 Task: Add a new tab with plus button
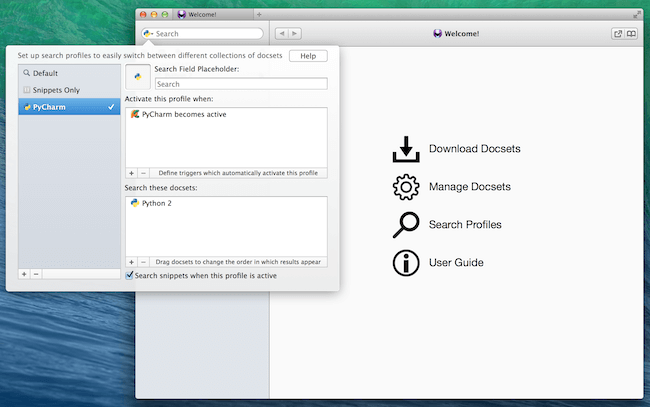point(259,15)
